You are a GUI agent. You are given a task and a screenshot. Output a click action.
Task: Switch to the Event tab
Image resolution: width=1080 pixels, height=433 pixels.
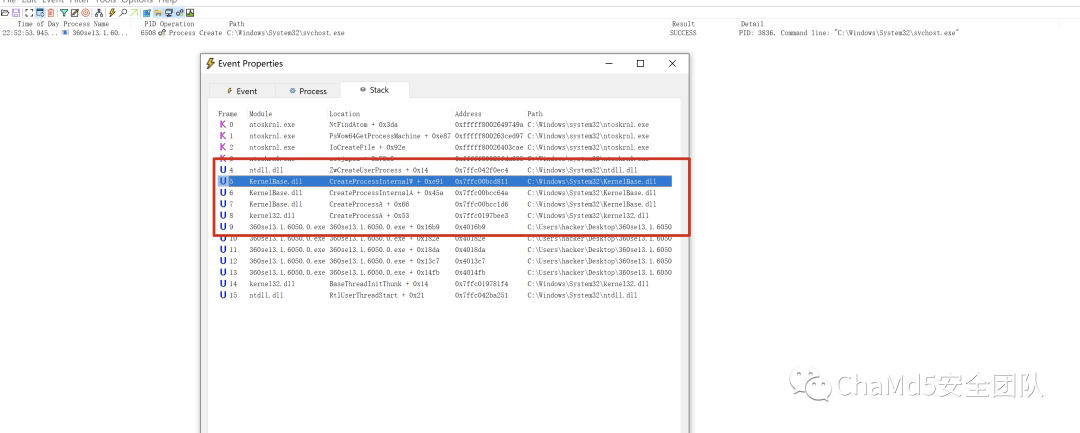pos(242,91)
